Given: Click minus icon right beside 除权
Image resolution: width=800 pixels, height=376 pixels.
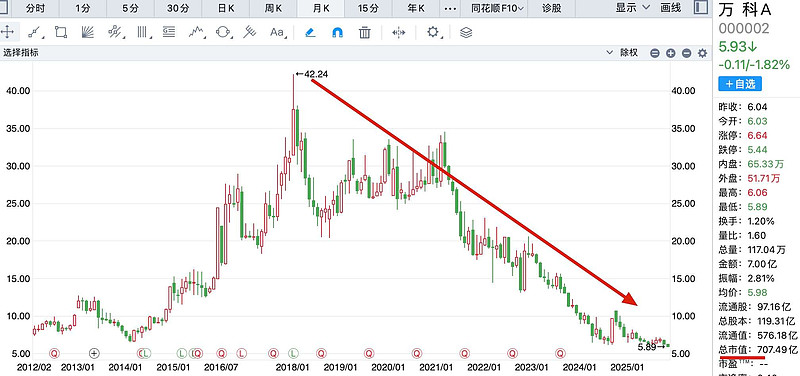Looking at the screenshot, I should [x=655, y=53].
